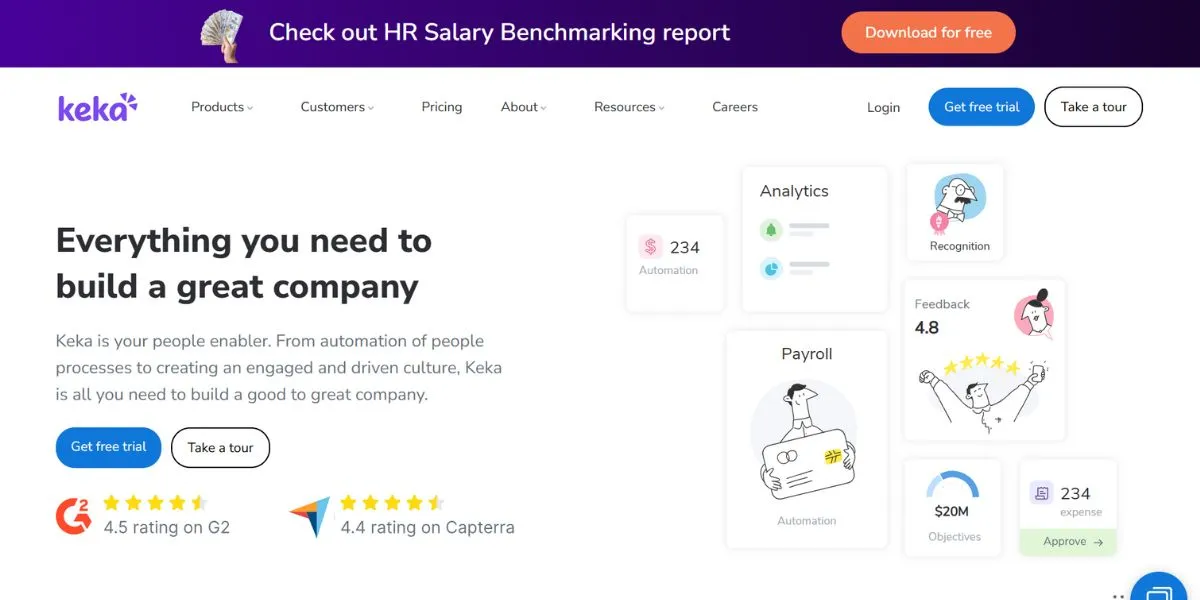
Task: Click the Login link
Action: (x=883, y=107)
